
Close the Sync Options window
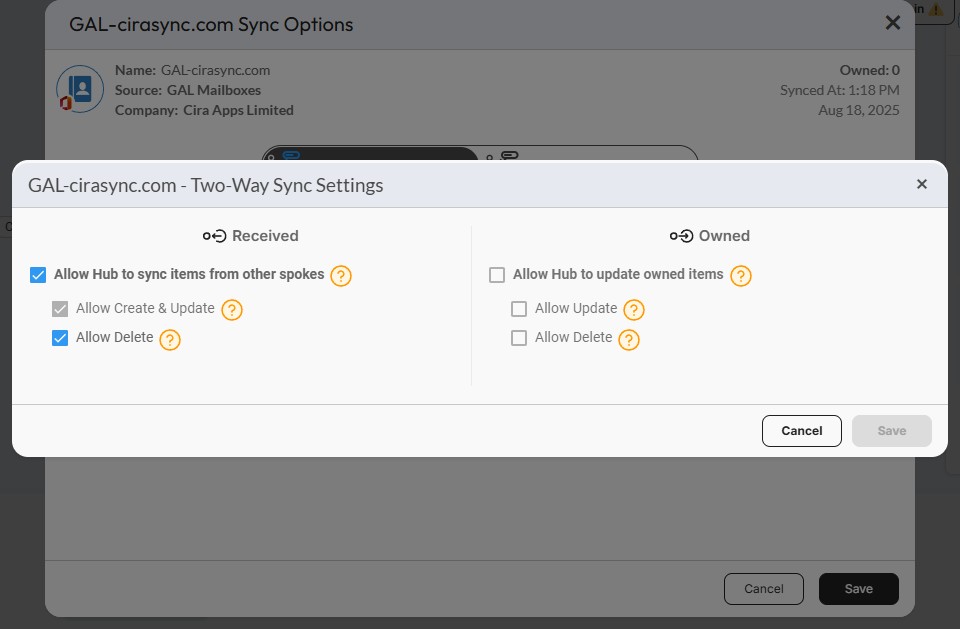click(893, 23)
